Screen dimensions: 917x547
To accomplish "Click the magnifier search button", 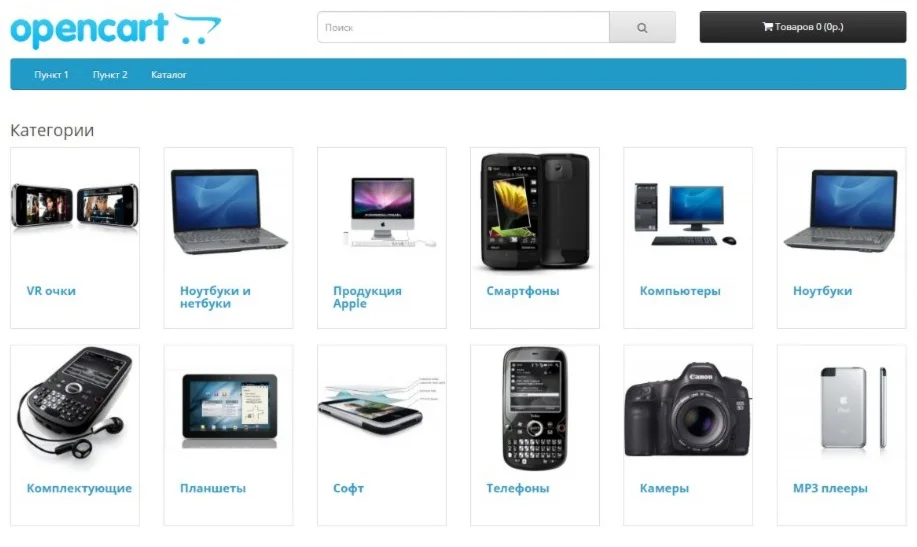I will tap(642, 27).
